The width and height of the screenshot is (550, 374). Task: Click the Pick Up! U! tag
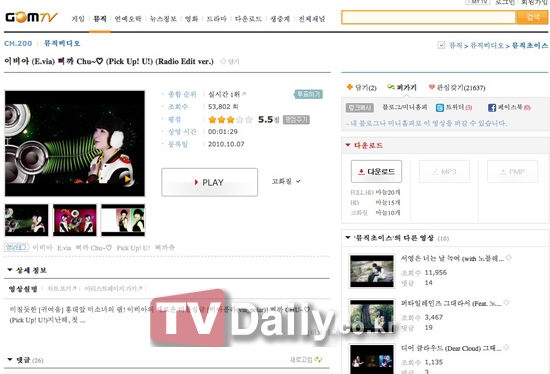point(133,248)
